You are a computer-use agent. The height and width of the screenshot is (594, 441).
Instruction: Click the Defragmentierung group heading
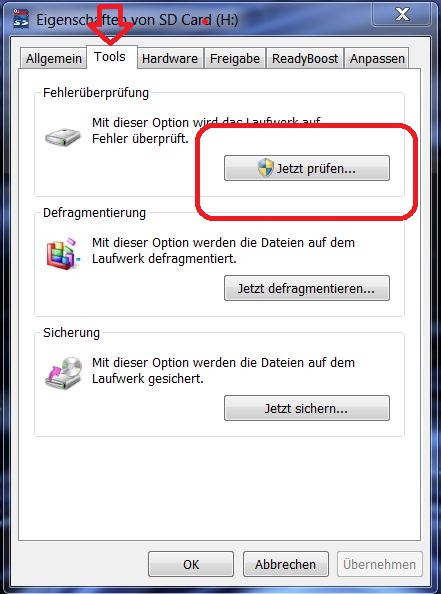(x=94, y=213)
